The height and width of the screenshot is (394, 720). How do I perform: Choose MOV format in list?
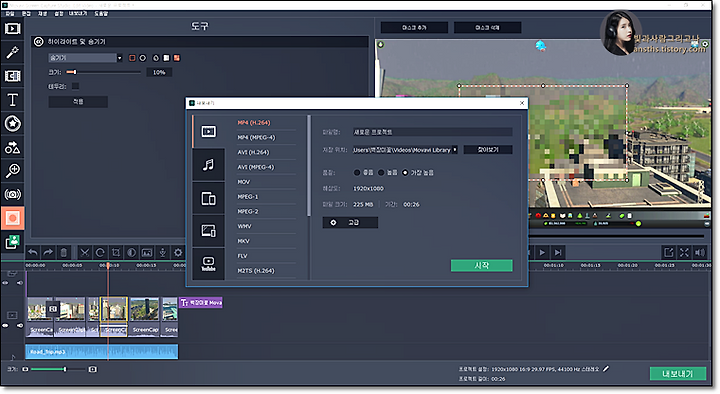[x=243, y=182]
